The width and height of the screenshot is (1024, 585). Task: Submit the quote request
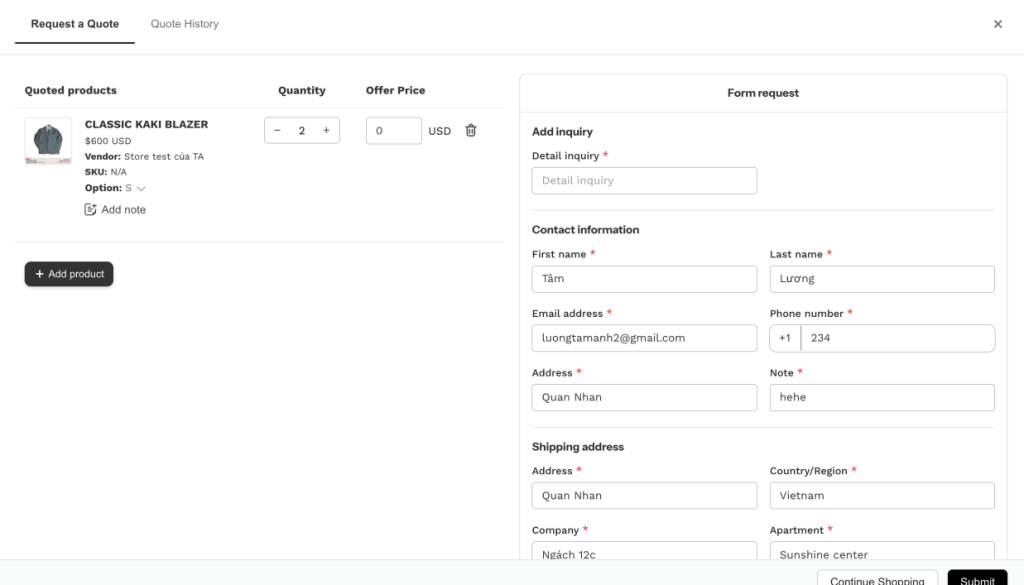click(x=977, y=577)
